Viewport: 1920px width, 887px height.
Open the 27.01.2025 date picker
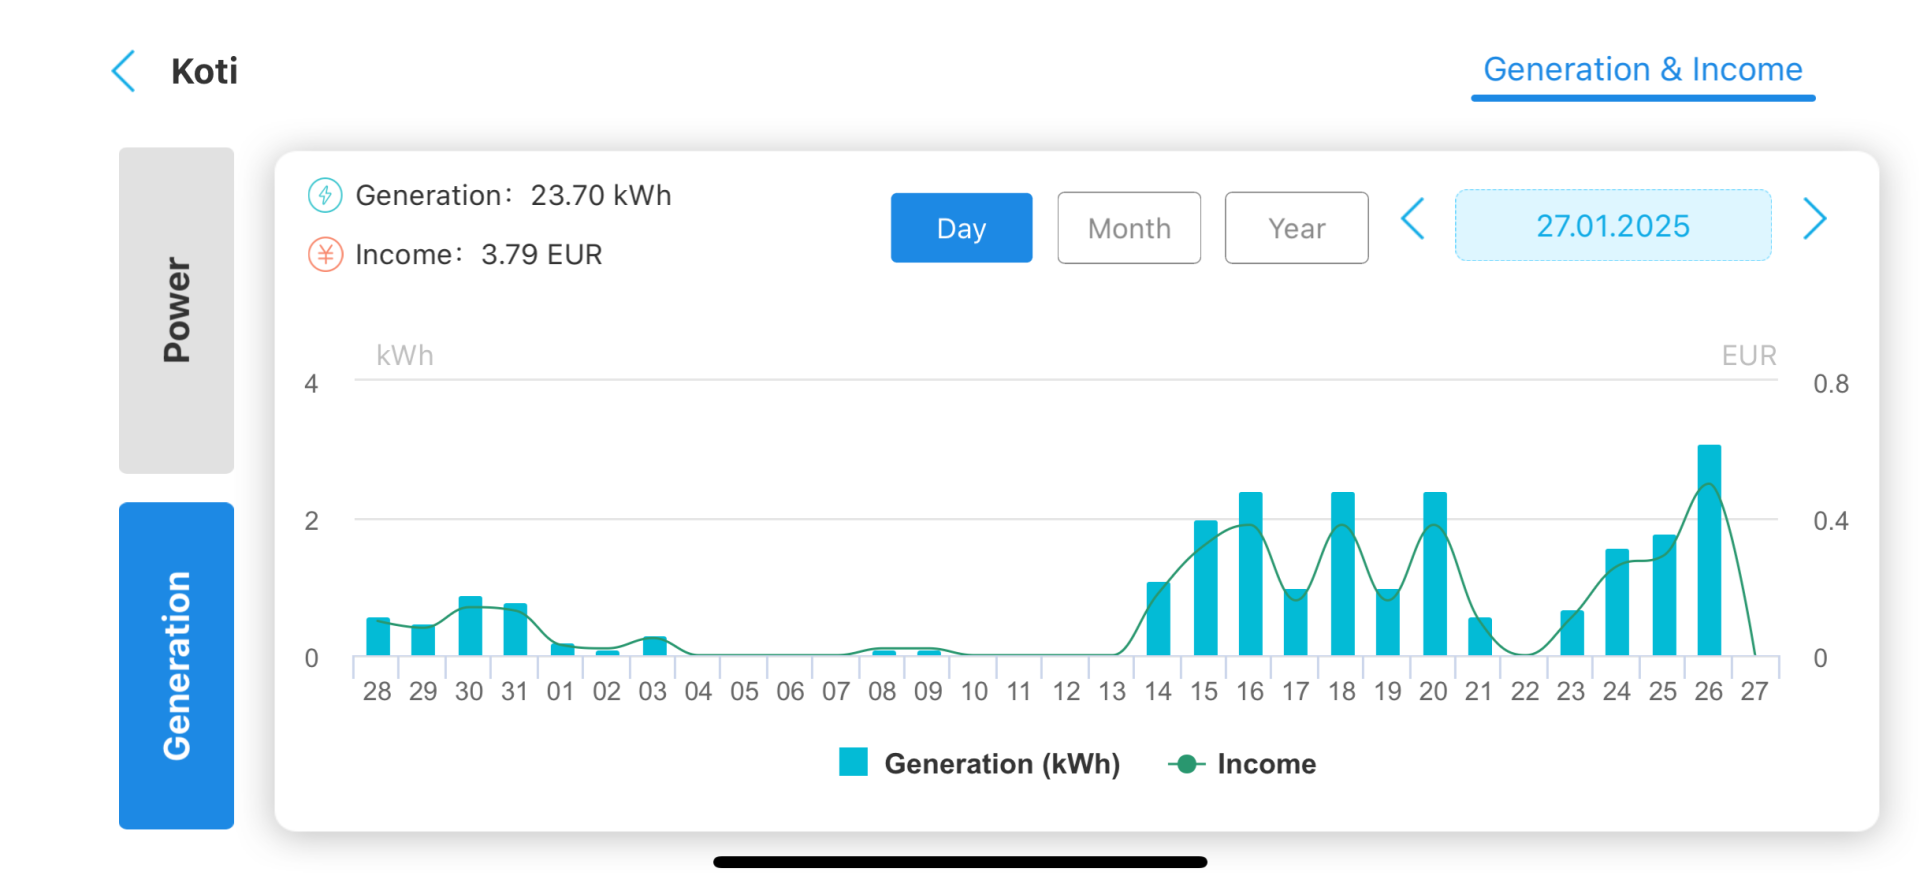click(x=1612, y=226)
